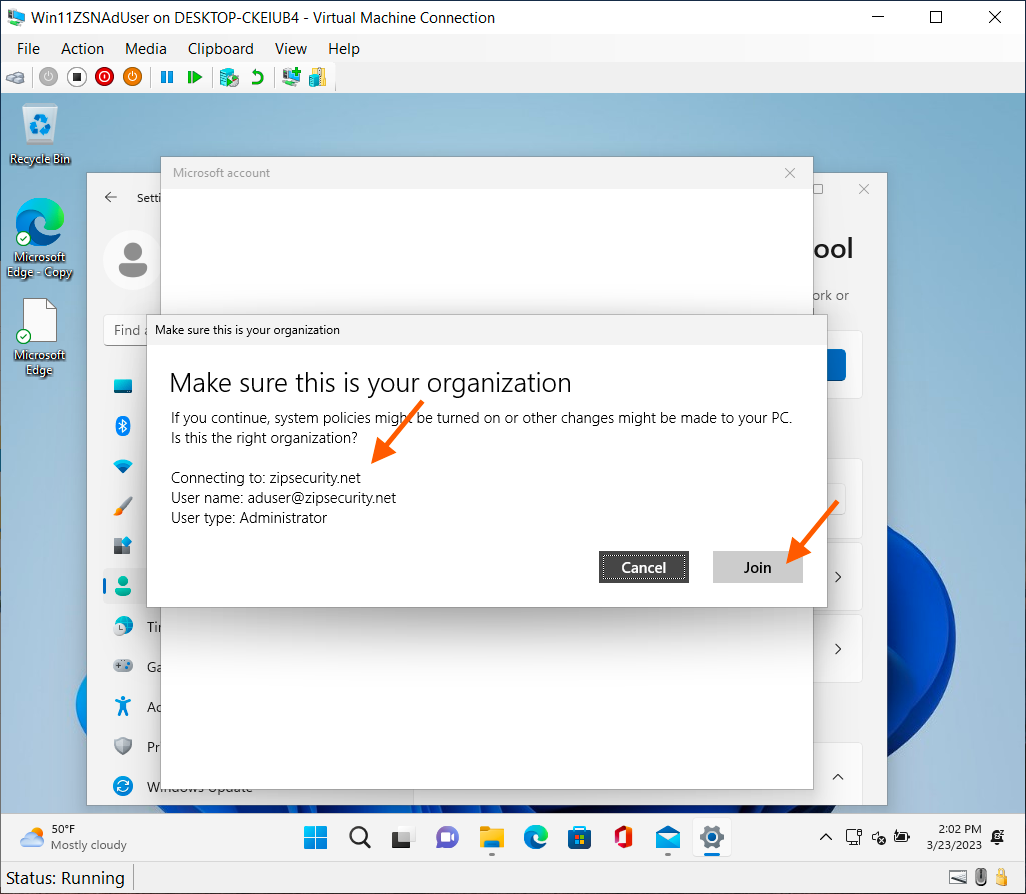Close the Microsoft account window
1026x894 pixels.
790,173
